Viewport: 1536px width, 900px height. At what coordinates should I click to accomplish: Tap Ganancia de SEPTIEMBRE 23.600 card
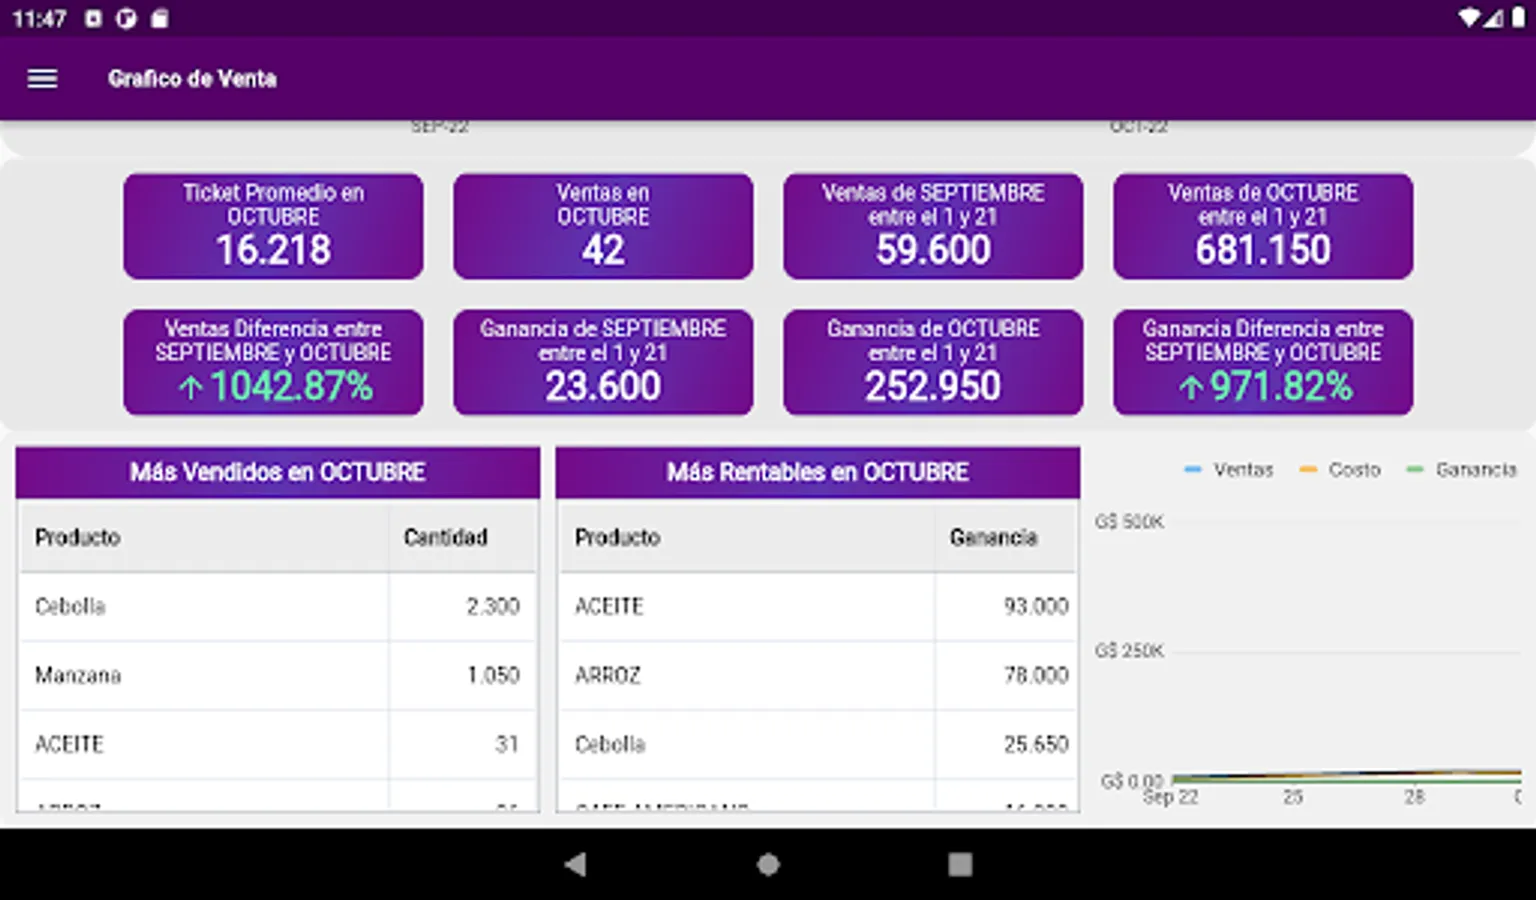click(603, 362)
